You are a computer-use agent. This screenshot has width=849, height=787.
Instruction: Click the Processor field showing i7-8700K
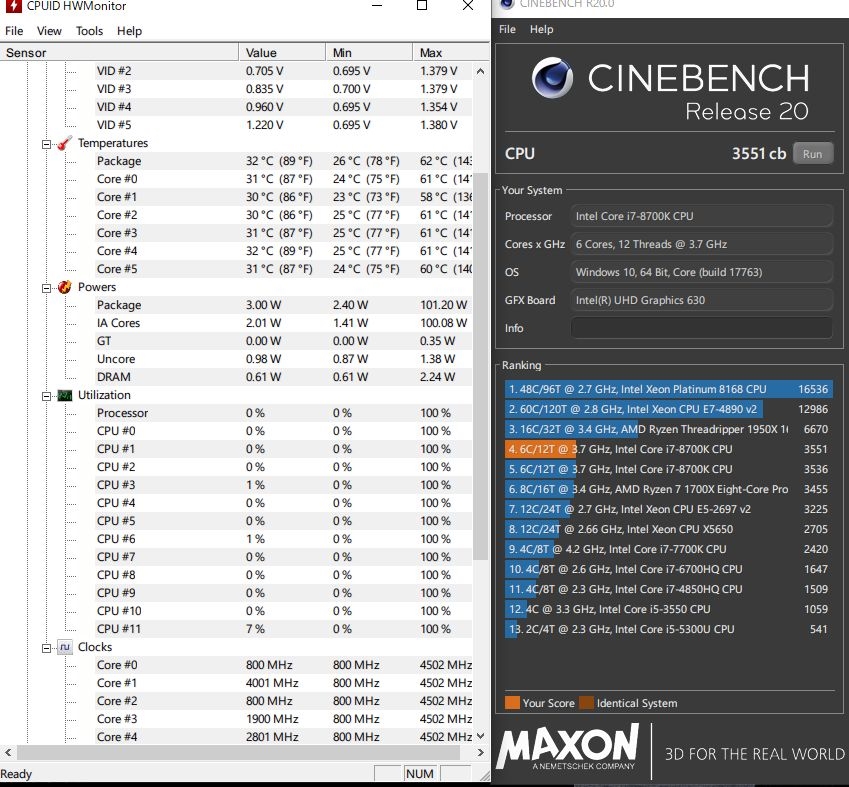coord(701,216)
